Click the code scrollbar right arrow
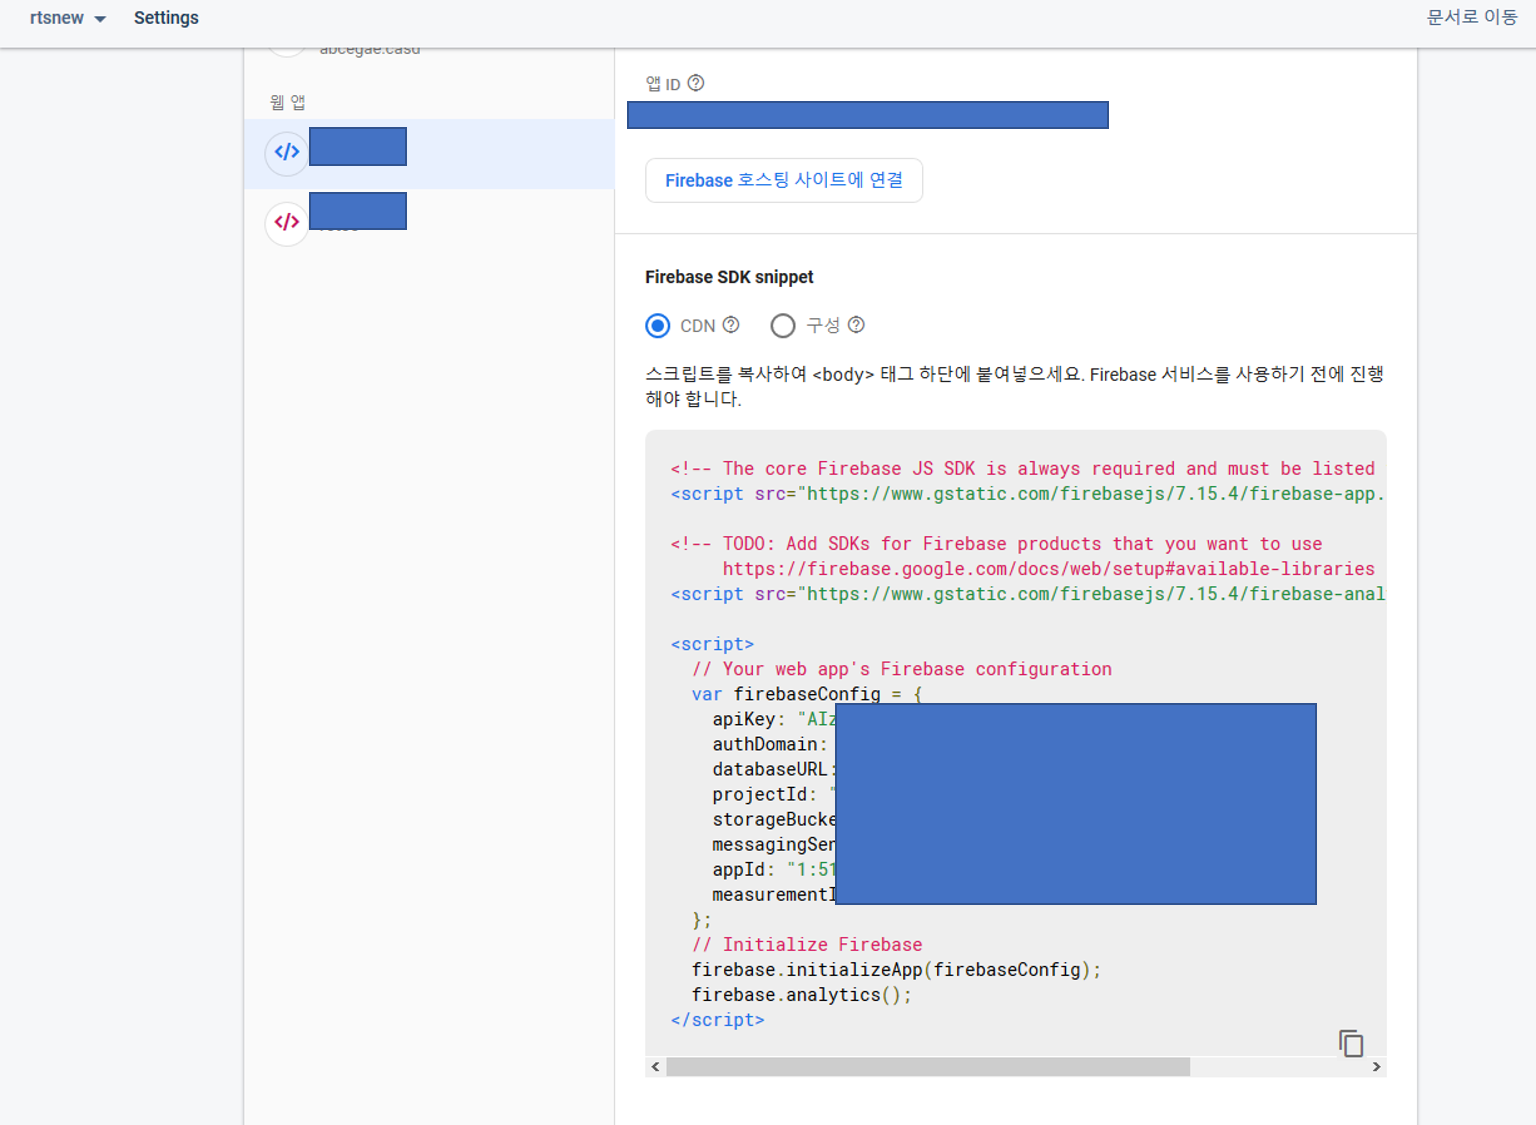The image size is (1536, 1125). tap(1377, 1067)
